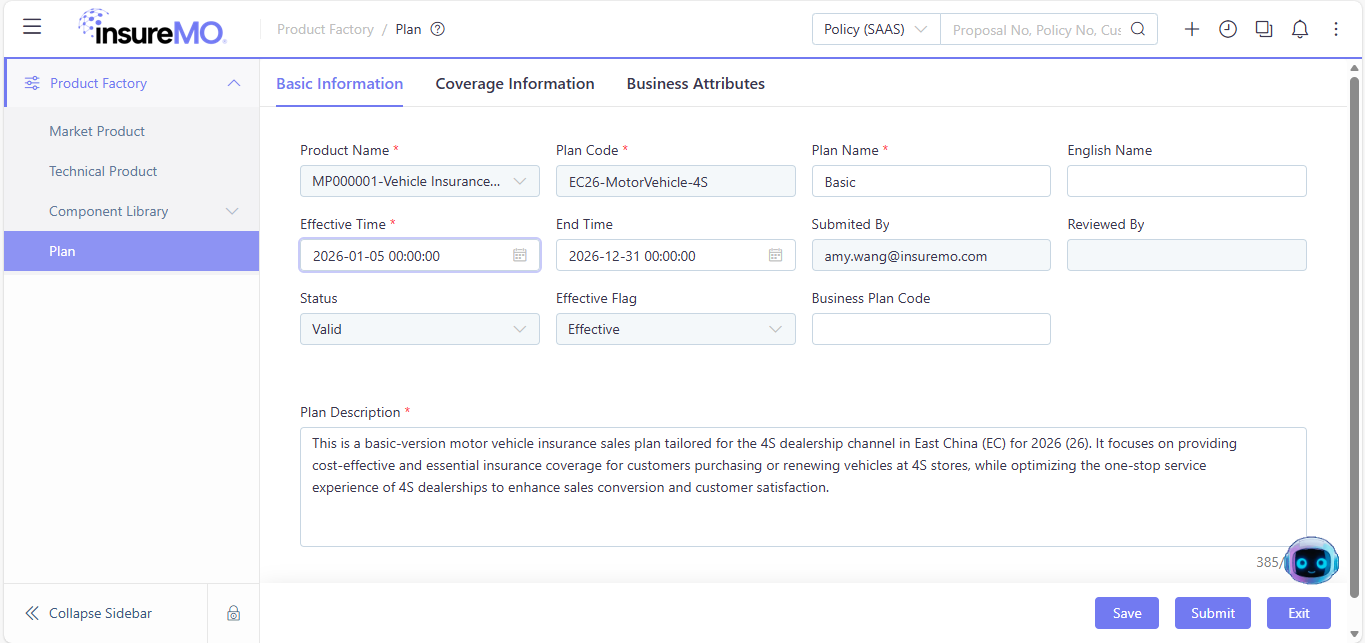This screenshot has width=1365, height=643.
Task: Click the Reviewed By field
Action: 1187,255
